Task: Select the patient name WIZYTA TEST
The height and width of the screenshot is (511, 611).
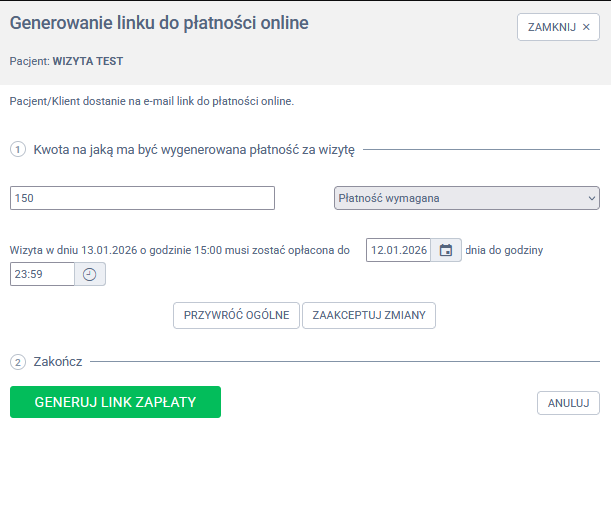Action: 88,61
